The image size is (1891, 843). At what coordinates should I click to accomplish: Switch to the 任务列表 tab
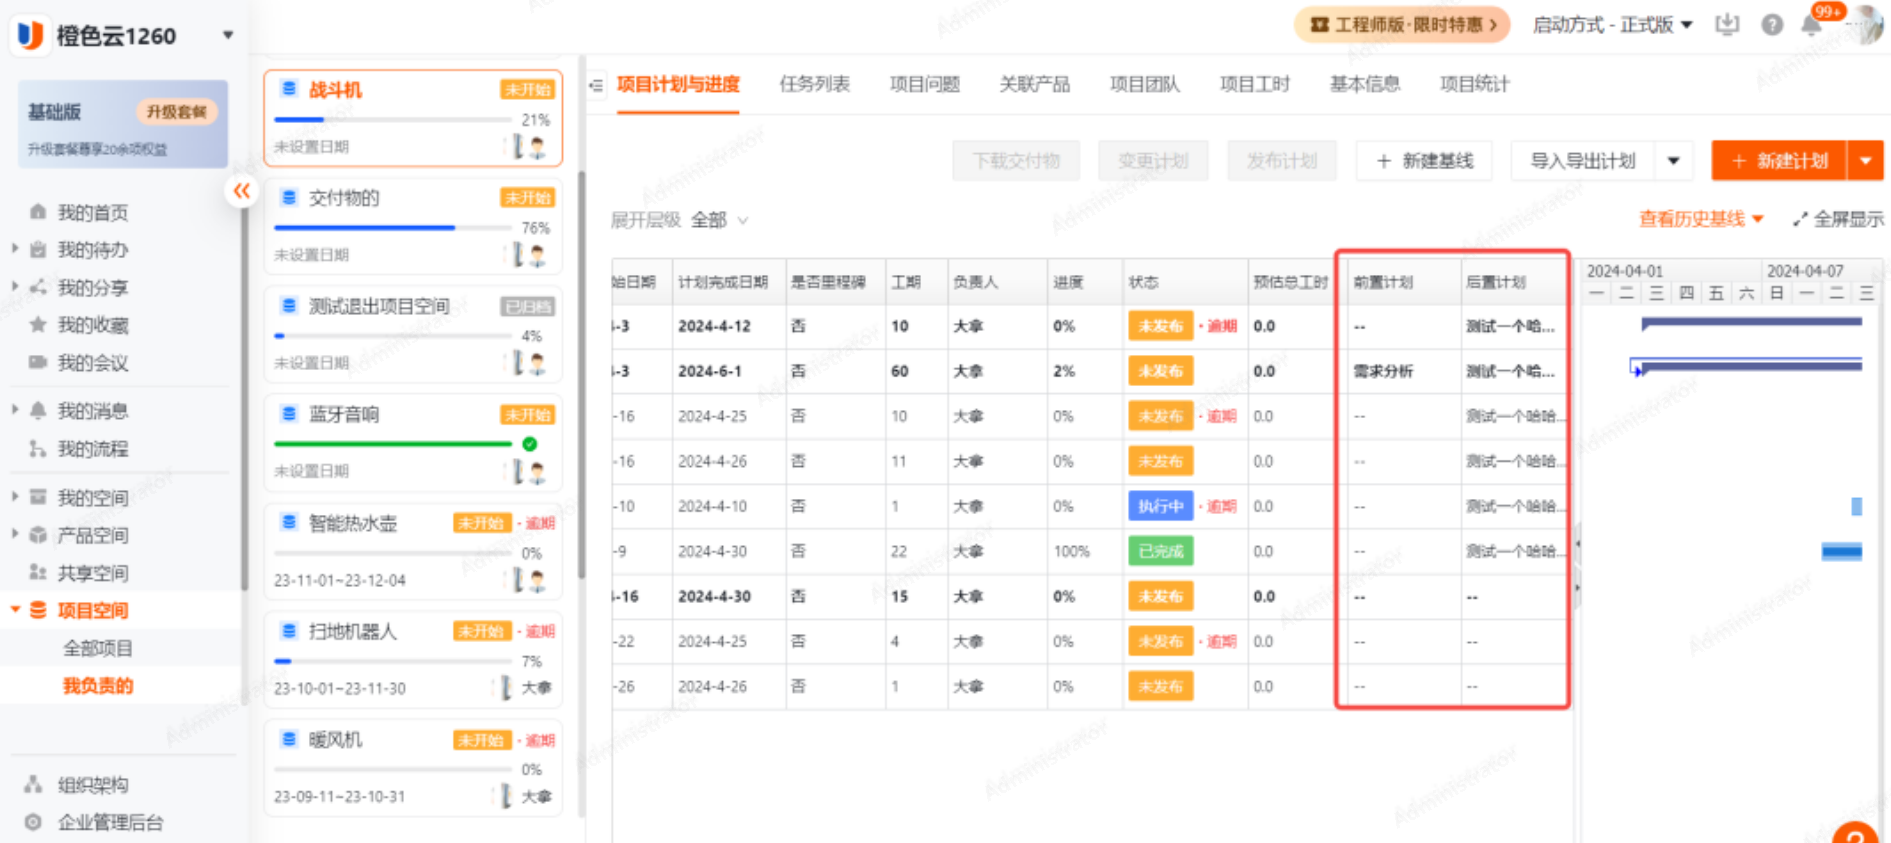(x=814, y=84)
